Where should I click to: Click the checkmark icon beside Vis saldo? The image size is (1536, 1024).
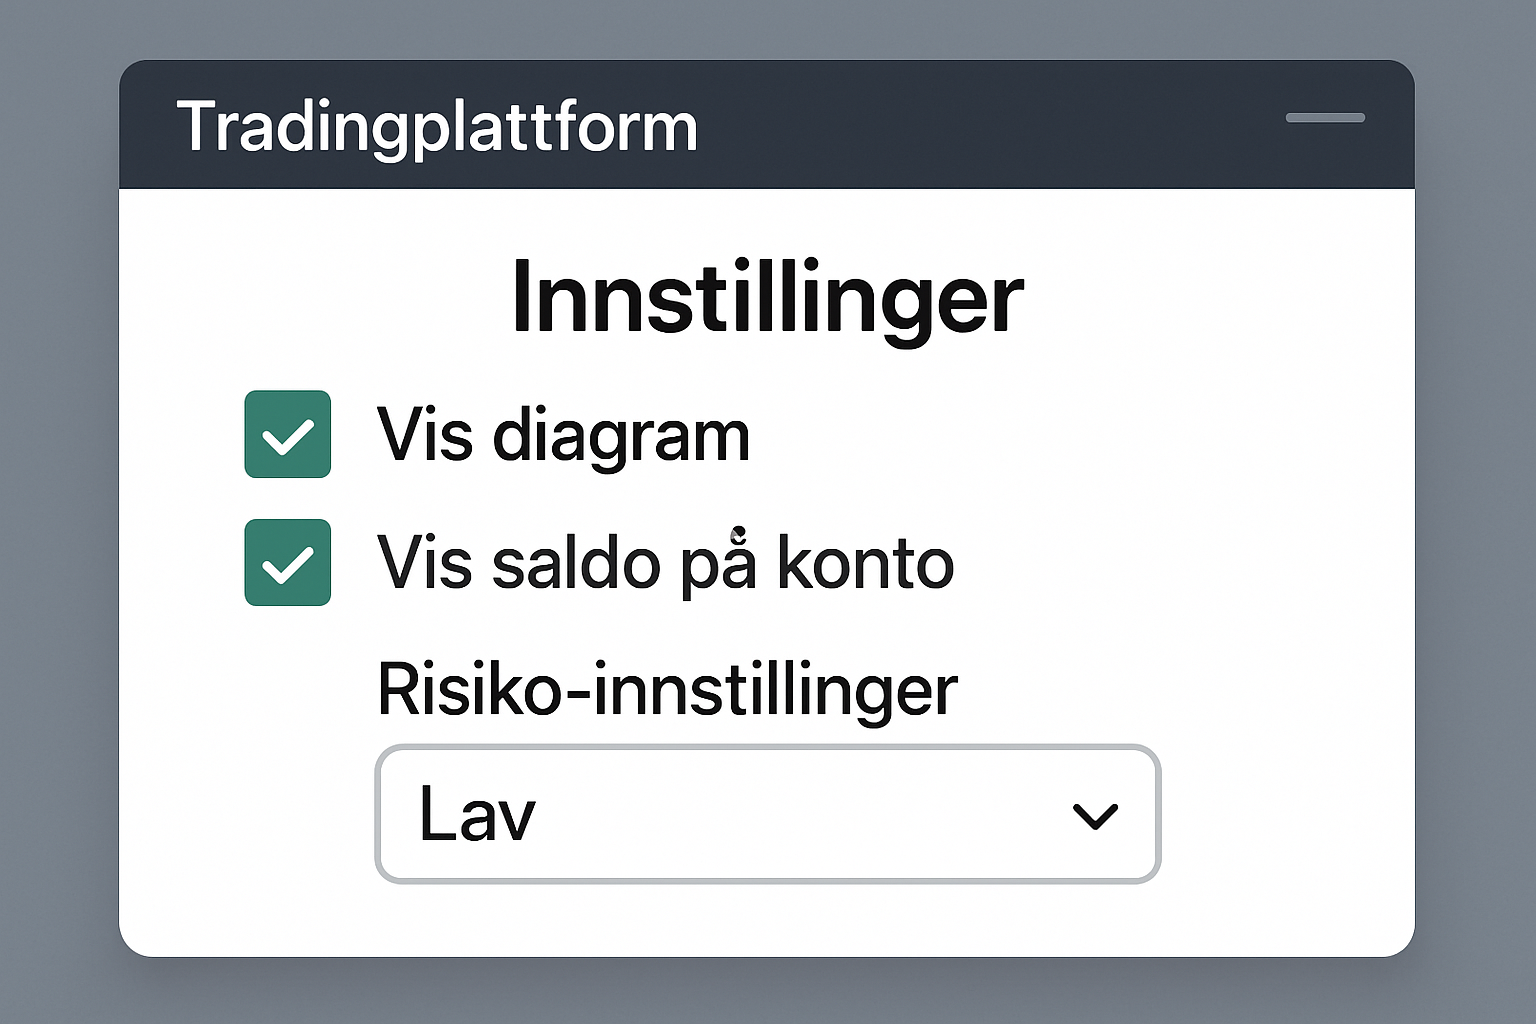point(288,565)
